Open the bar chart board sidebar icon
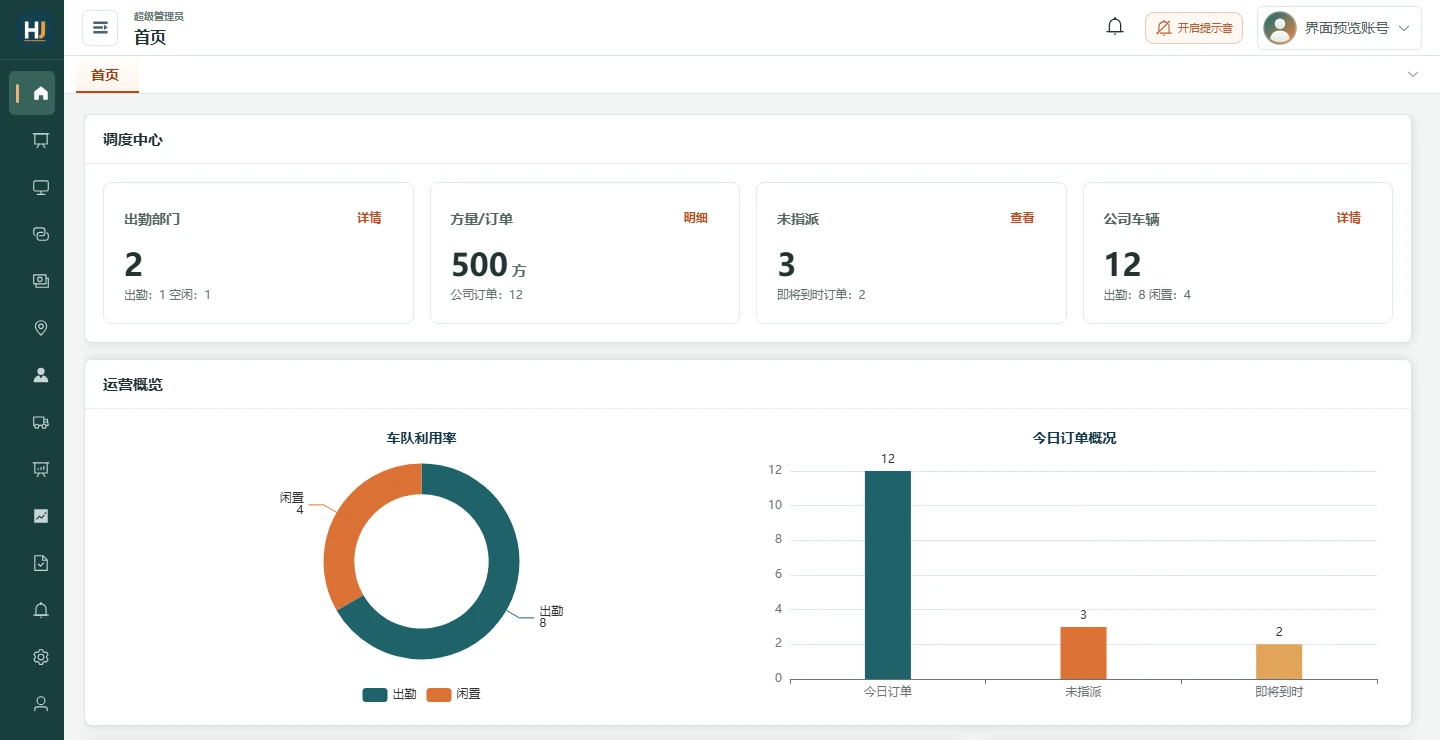The width and height of the screenshot is (1440, 740). 41,469
